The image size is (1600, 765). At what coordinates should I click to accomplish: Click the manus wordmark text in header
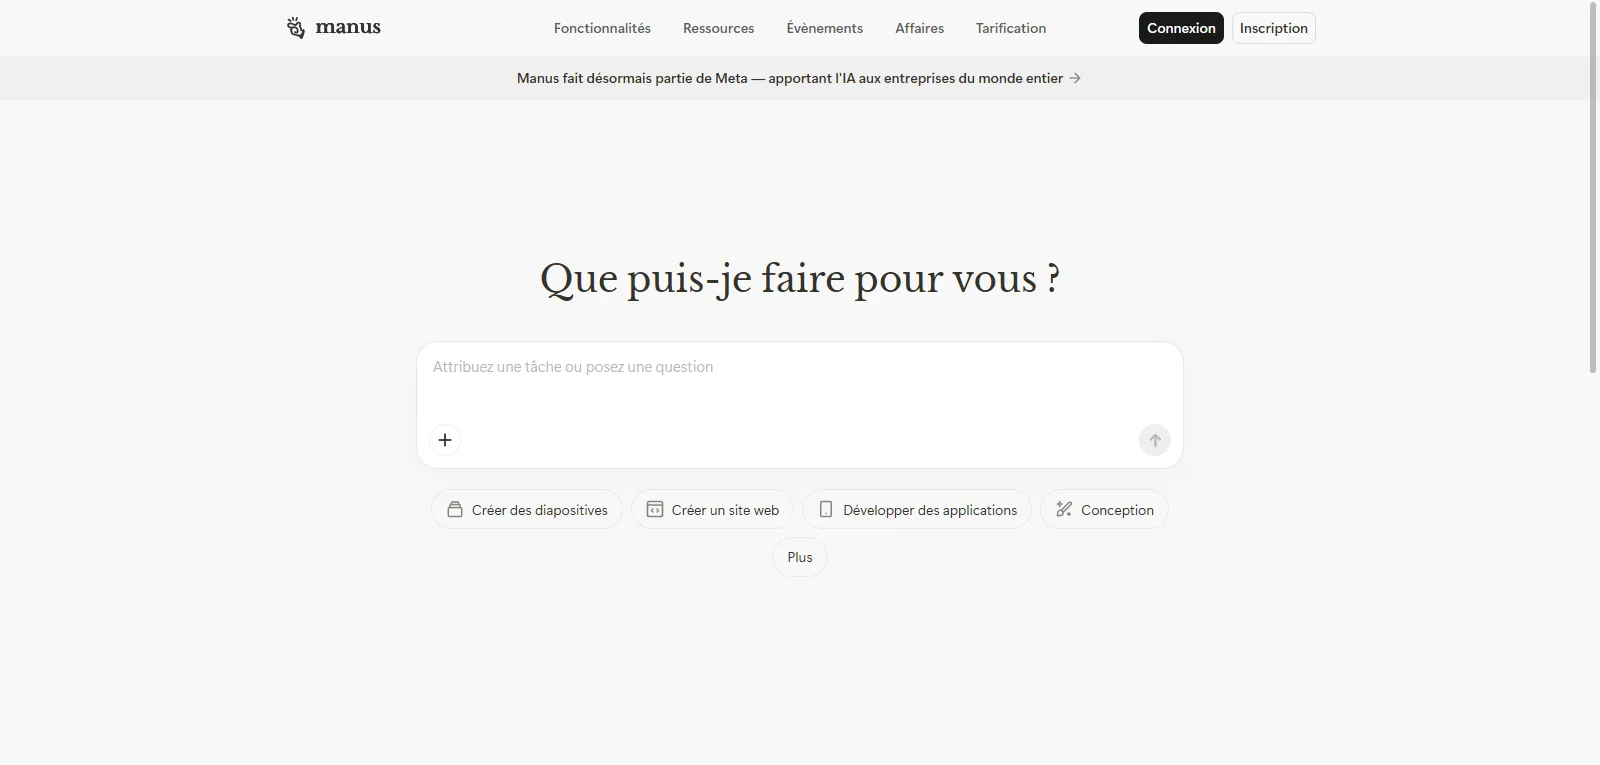point(348,28)
